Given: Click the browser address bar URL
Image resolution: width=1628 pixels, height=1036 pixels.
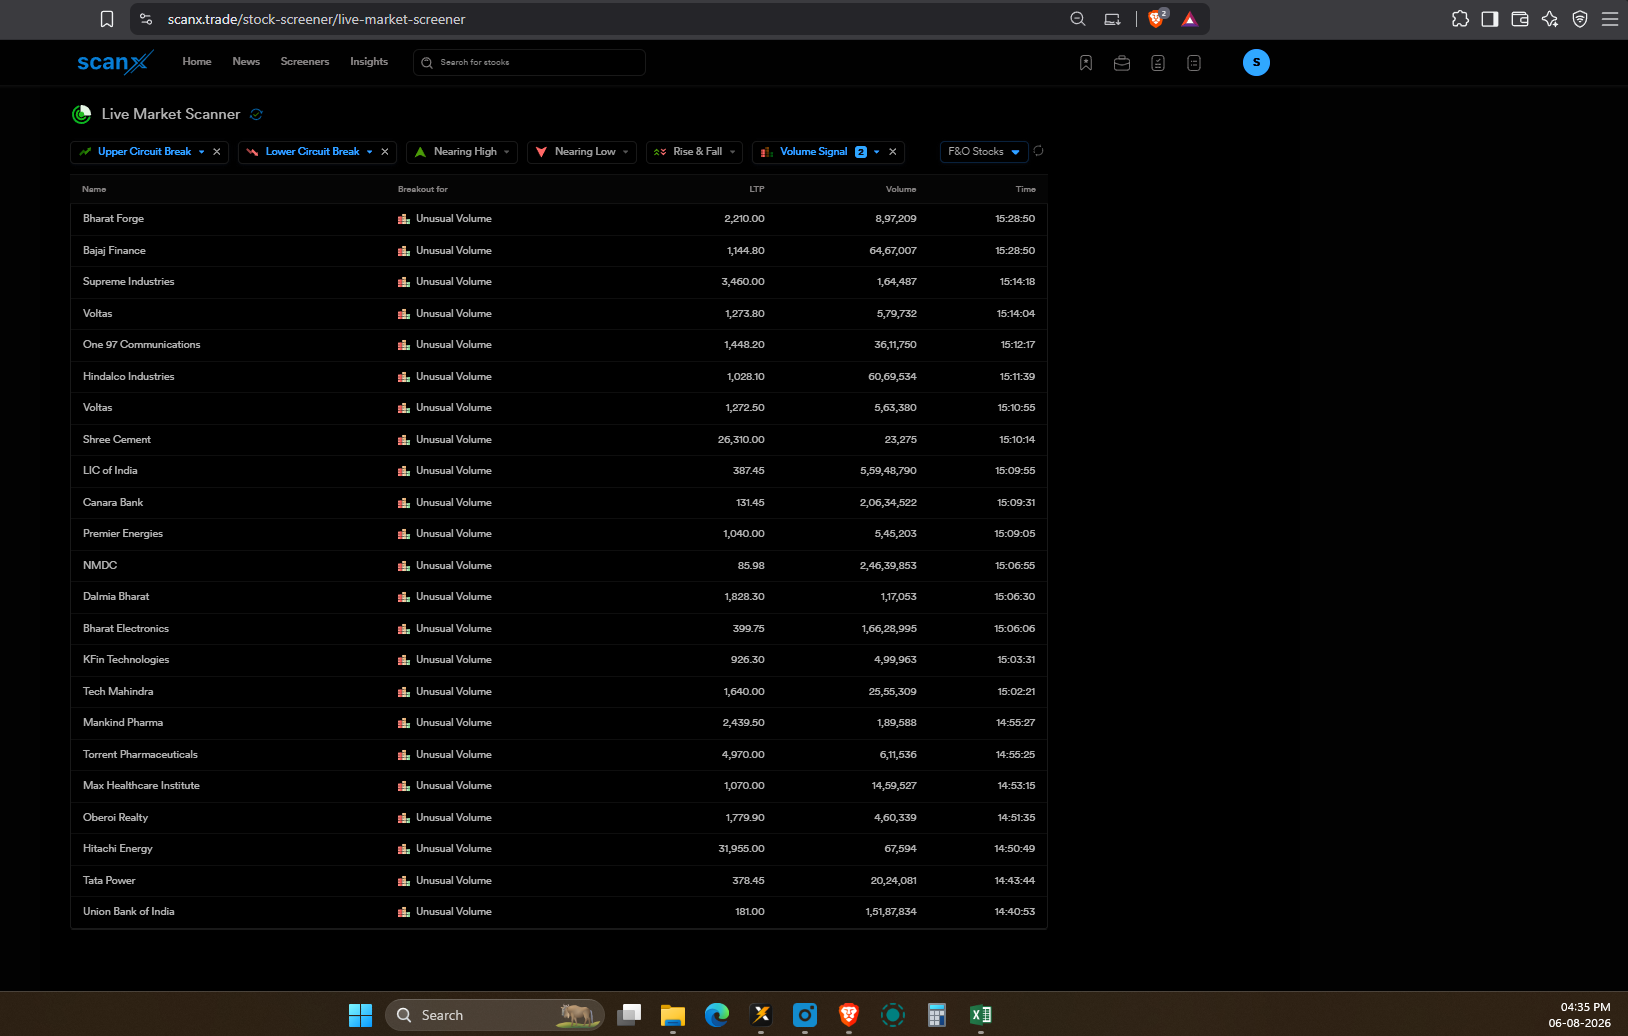Looking at the screenshot, I should click(316, 19).
